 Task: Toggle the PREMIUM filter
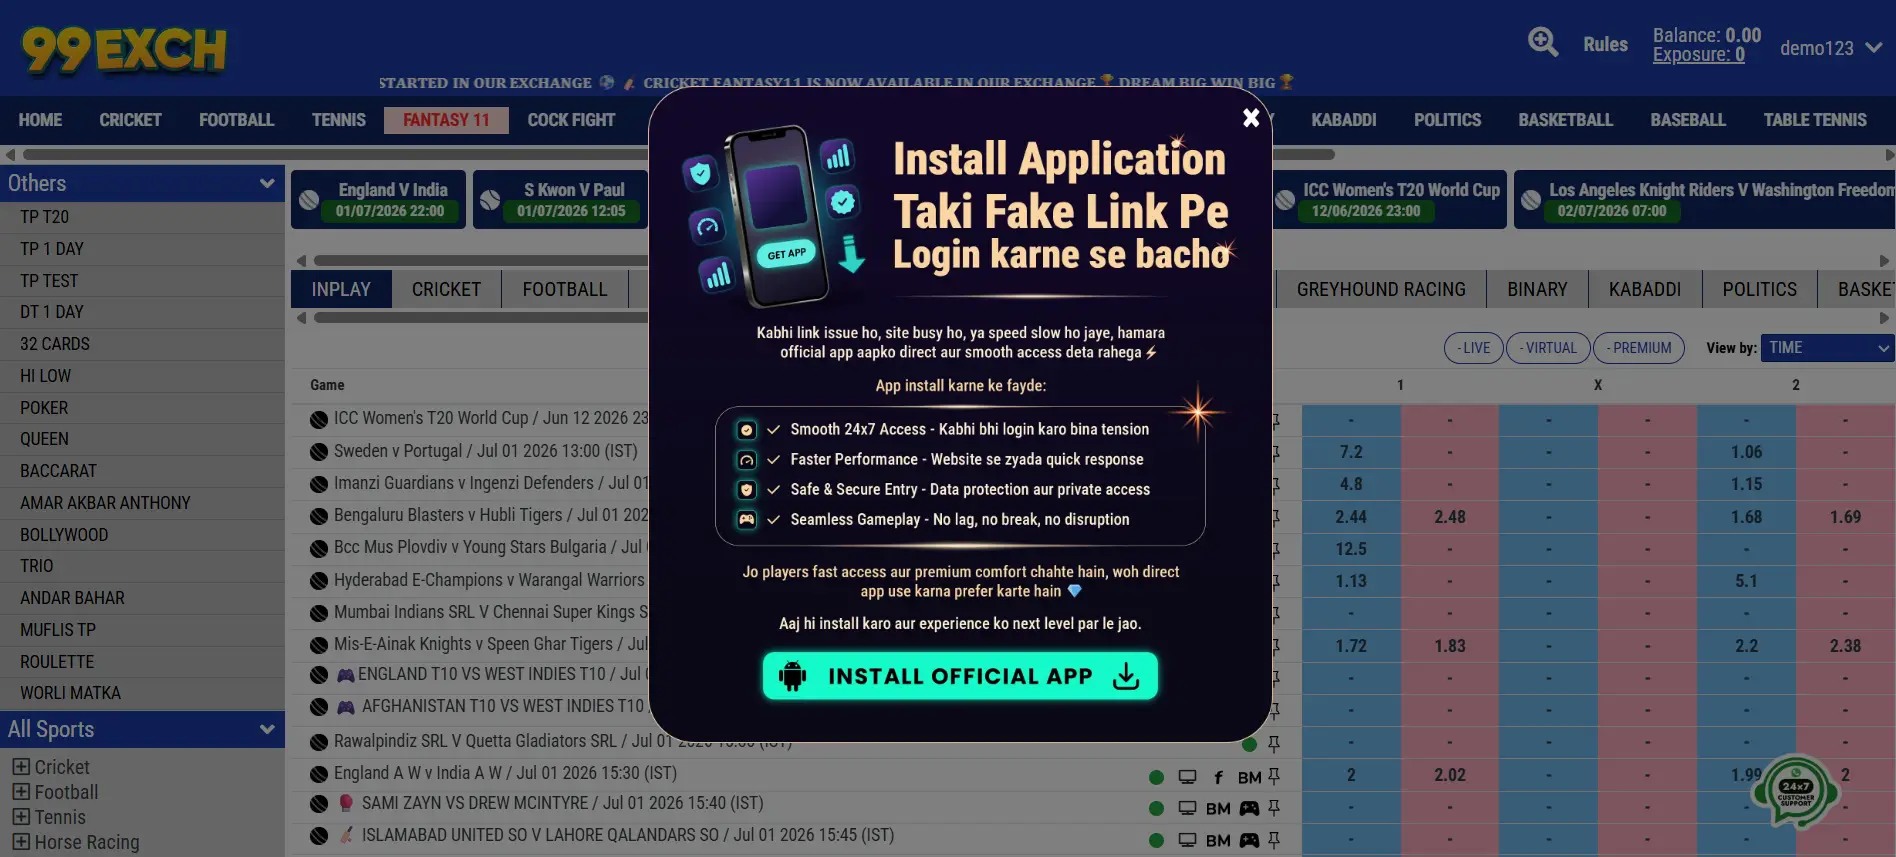click(x=1639, y=348)
